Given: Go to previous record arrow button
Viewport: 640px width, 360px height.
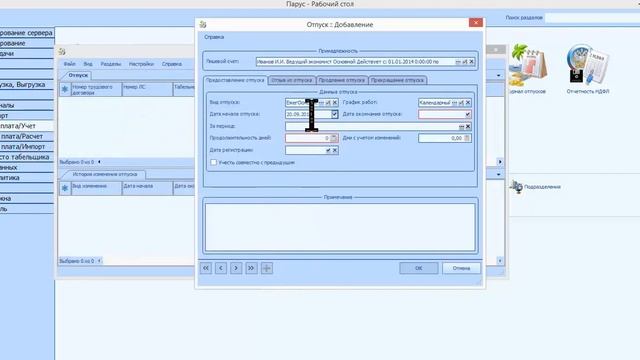Looking at the screenshot, I should (221, 268).
